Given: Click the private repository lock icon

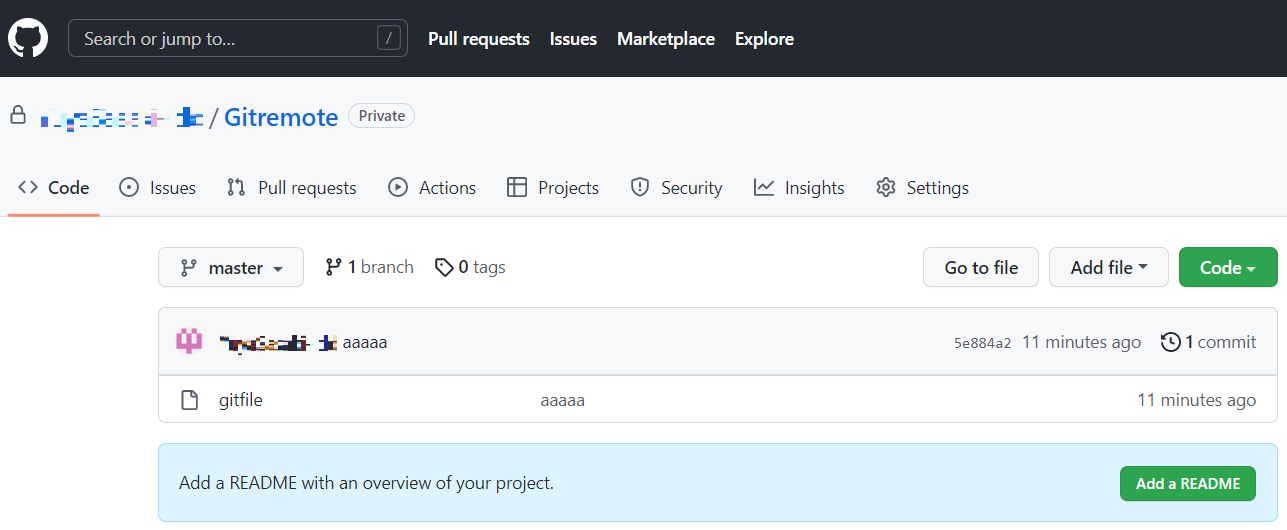Looking at the screenshot, I should pyautogui.click(x=18, y=116).
